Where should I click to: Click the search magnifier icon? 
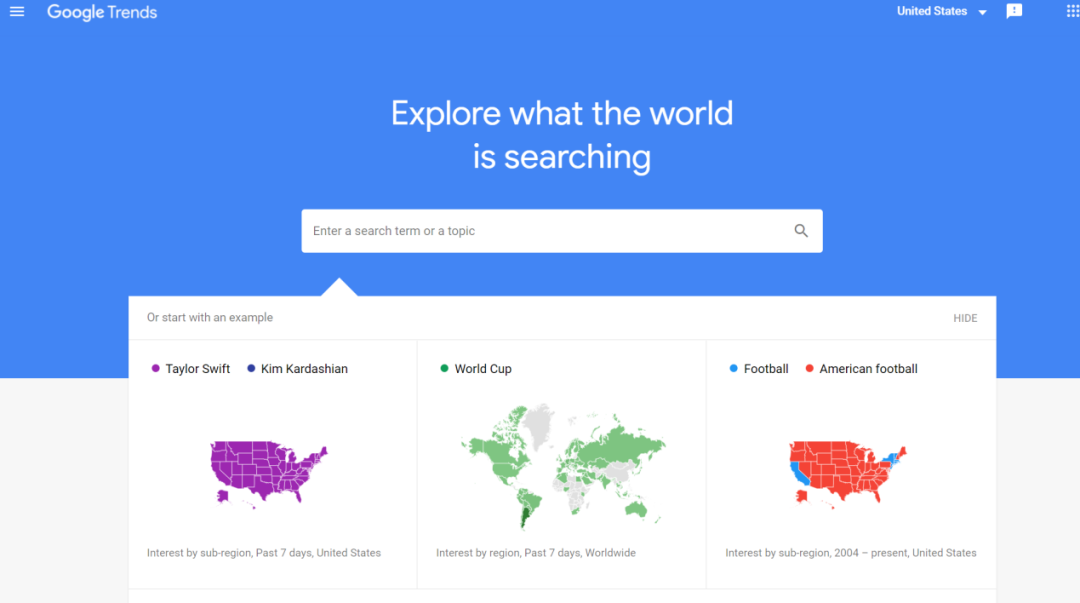click(x=801, y=231)
